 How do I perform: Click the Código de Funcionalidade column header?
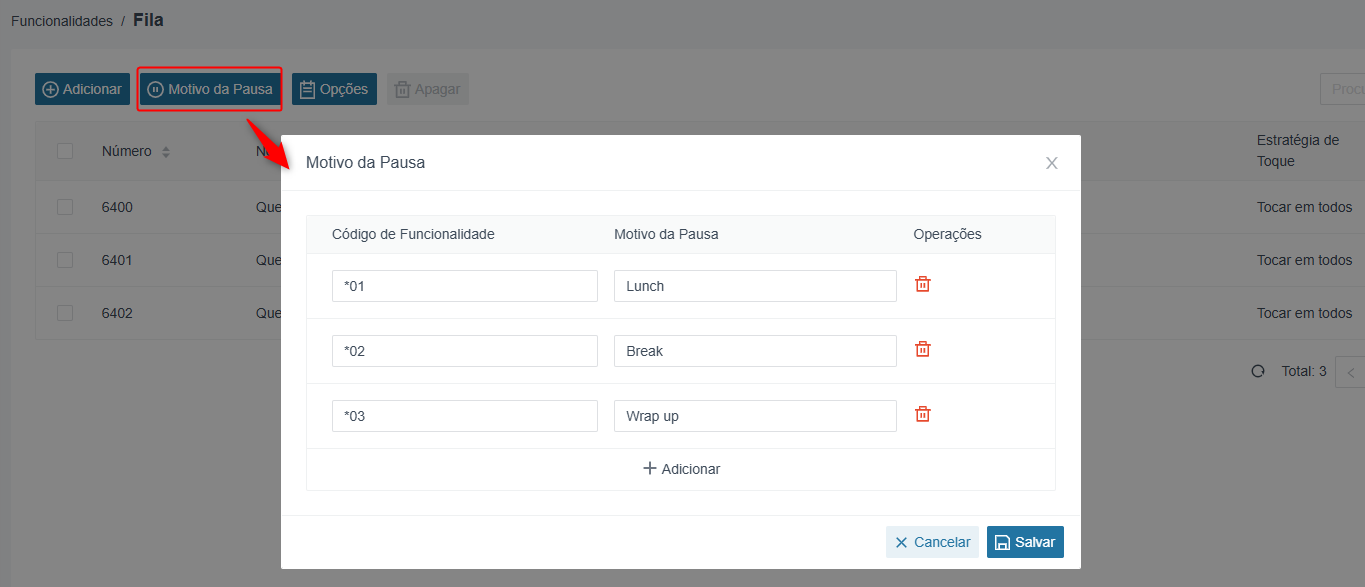pyautogui.click(x=413, y=234)
